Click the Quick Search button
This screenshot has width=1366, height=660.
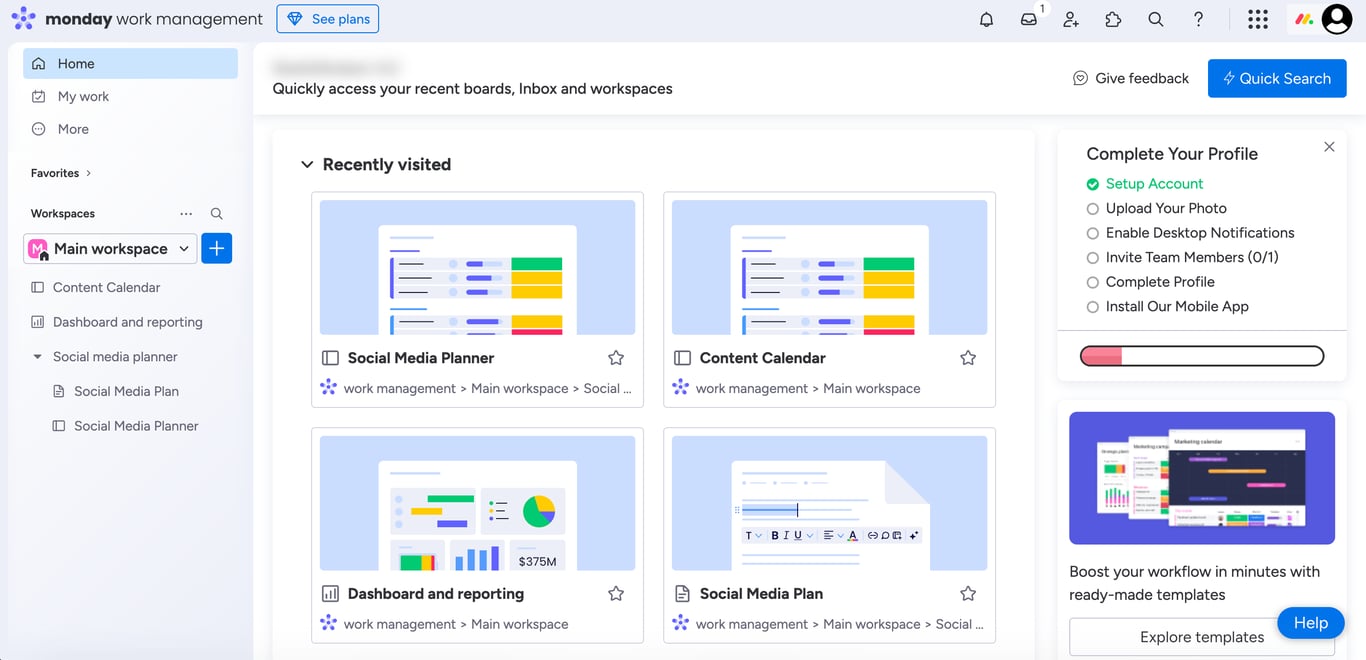(1277, 78)
